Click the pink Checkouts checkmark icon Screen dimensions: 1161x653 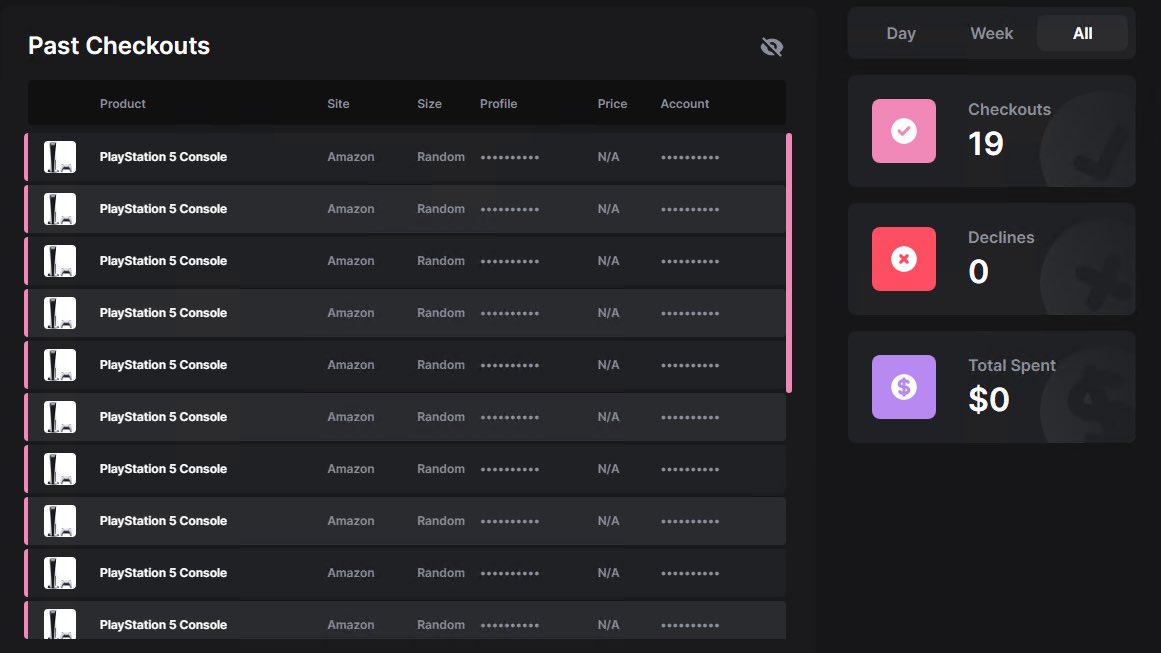pos(903,131)
